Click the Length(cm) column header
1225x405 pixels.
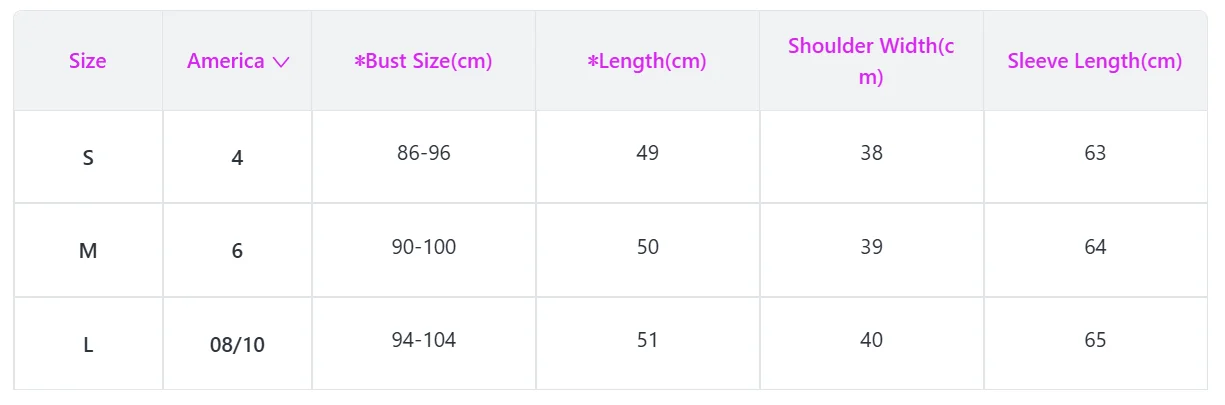point(647,61)
